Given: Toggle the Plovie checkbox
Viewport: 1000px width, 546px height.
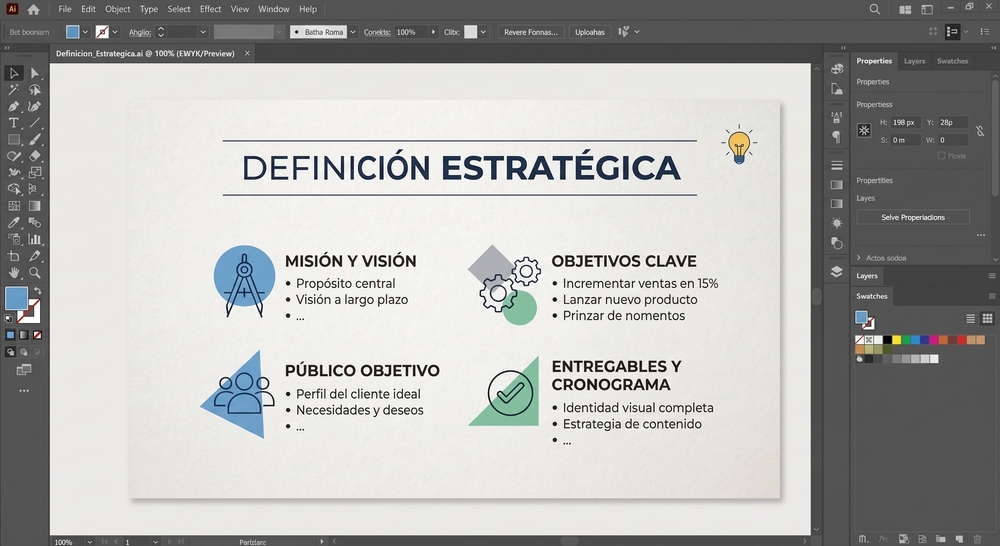Looking at the screenshot, I should 941,156.
